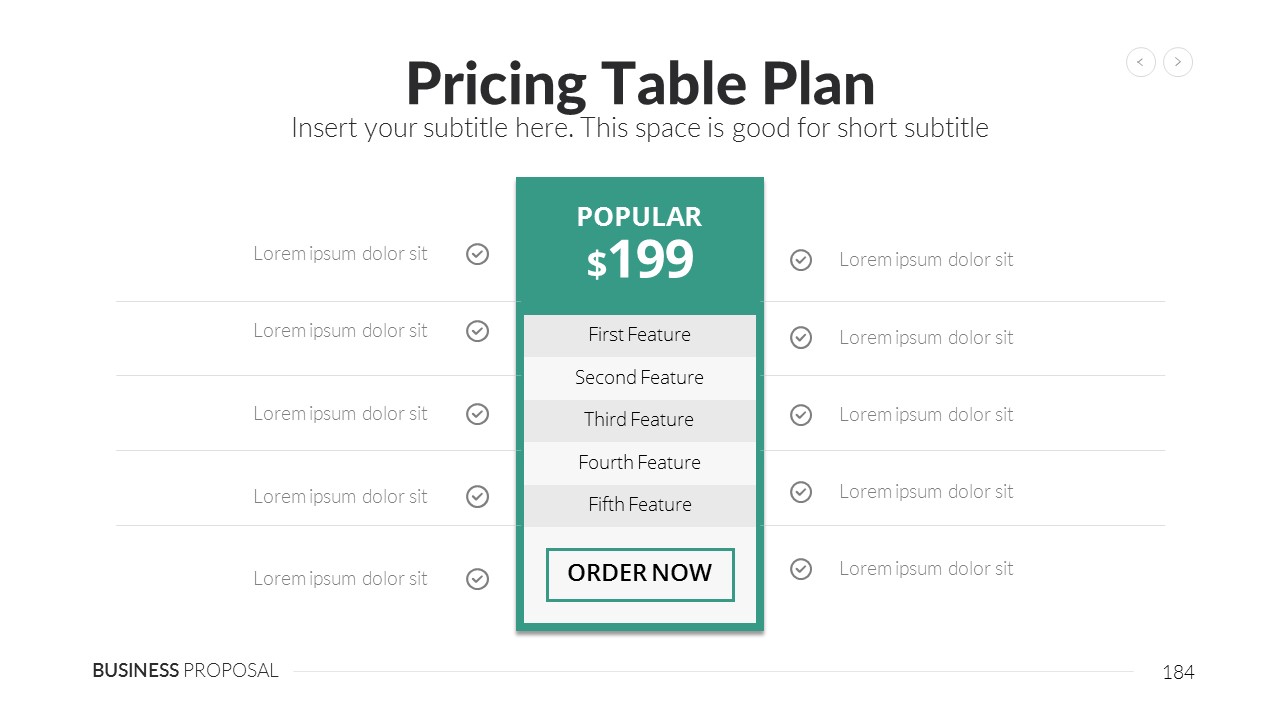Select the Fifth Feature row
The height and width of the screenshot is (720, 1280).
[x=640, y=505]
